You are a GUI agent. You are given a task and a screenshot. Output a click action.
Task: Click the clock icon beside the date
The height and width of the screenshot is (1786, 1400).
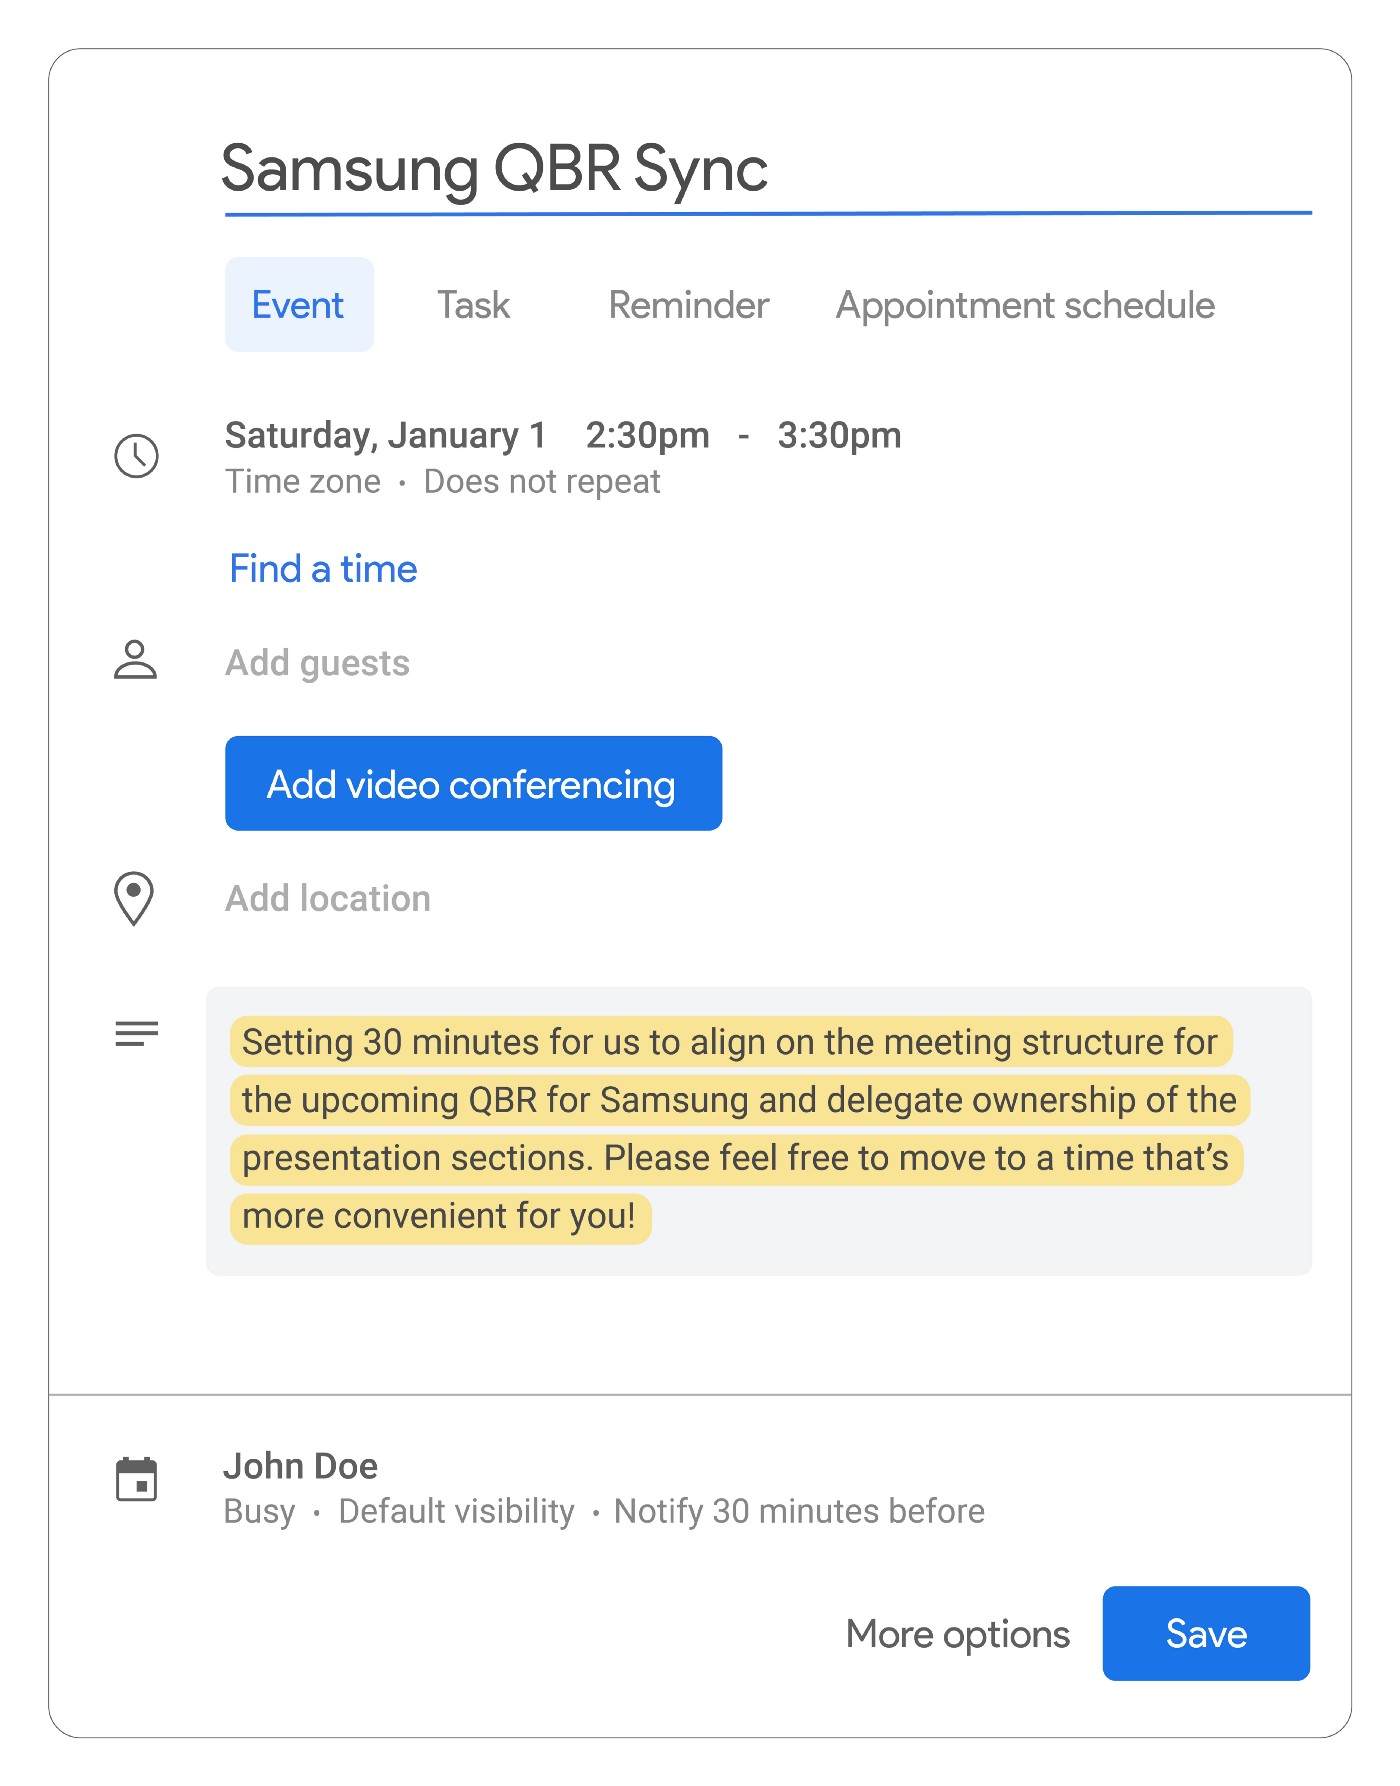[136, 456]
